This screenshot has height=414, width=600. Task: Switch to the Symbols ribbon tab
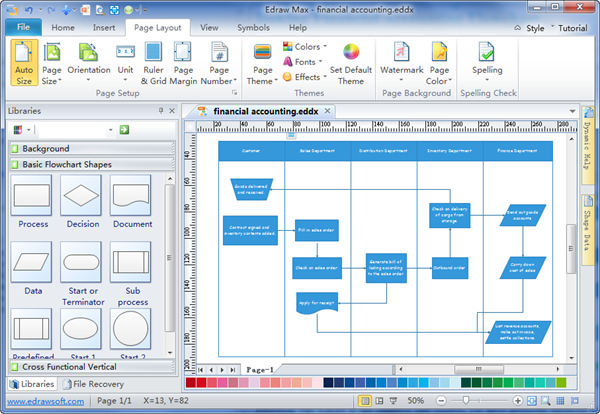click(x=252, y=27)
